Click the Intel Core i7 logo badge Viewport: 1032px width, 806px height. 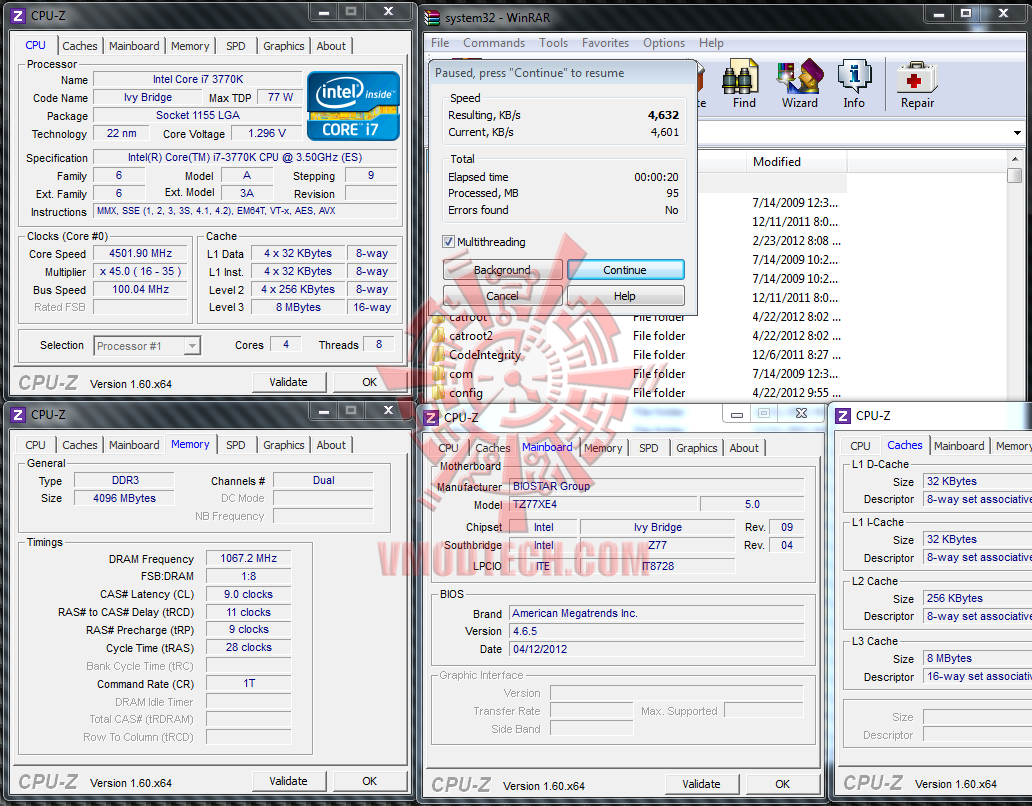353,106
